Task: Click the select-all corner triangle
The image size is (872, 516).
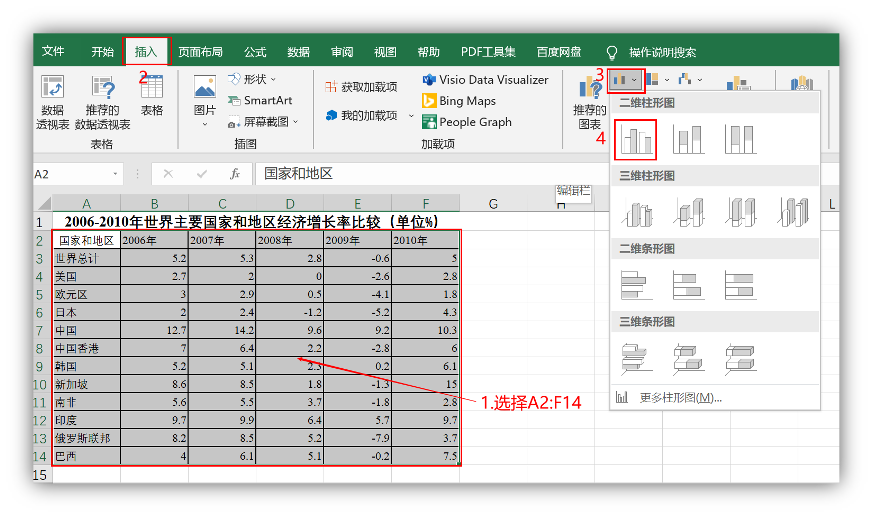Action: 43,204
